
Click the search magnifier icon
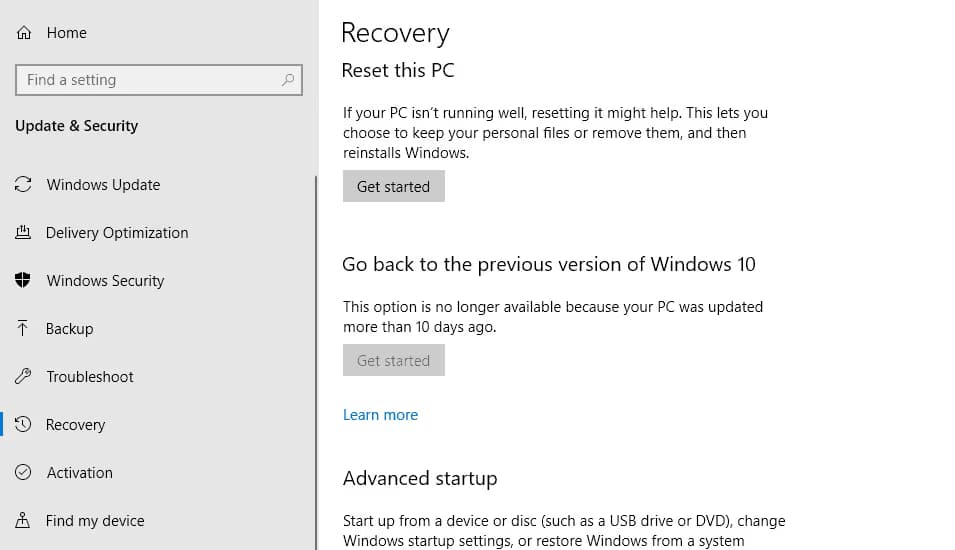(288, 80)
